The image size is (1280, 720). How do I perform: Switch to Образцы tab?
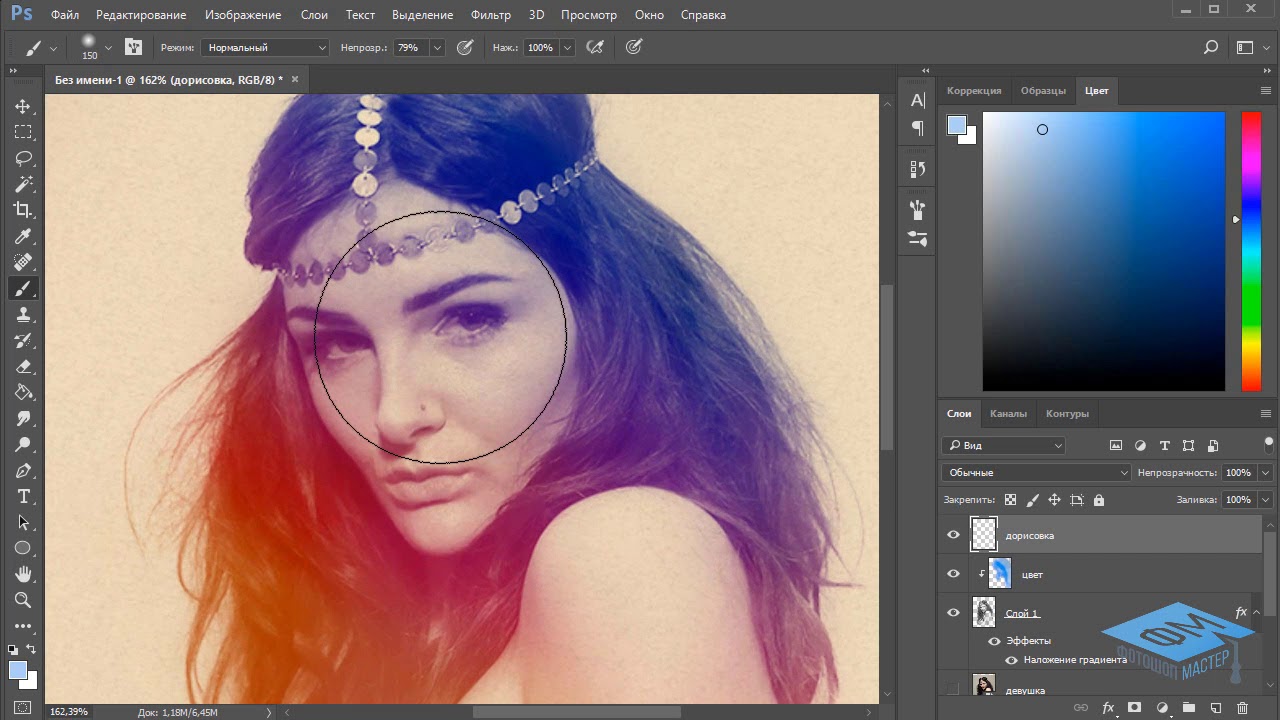[x=1043, y=90]
